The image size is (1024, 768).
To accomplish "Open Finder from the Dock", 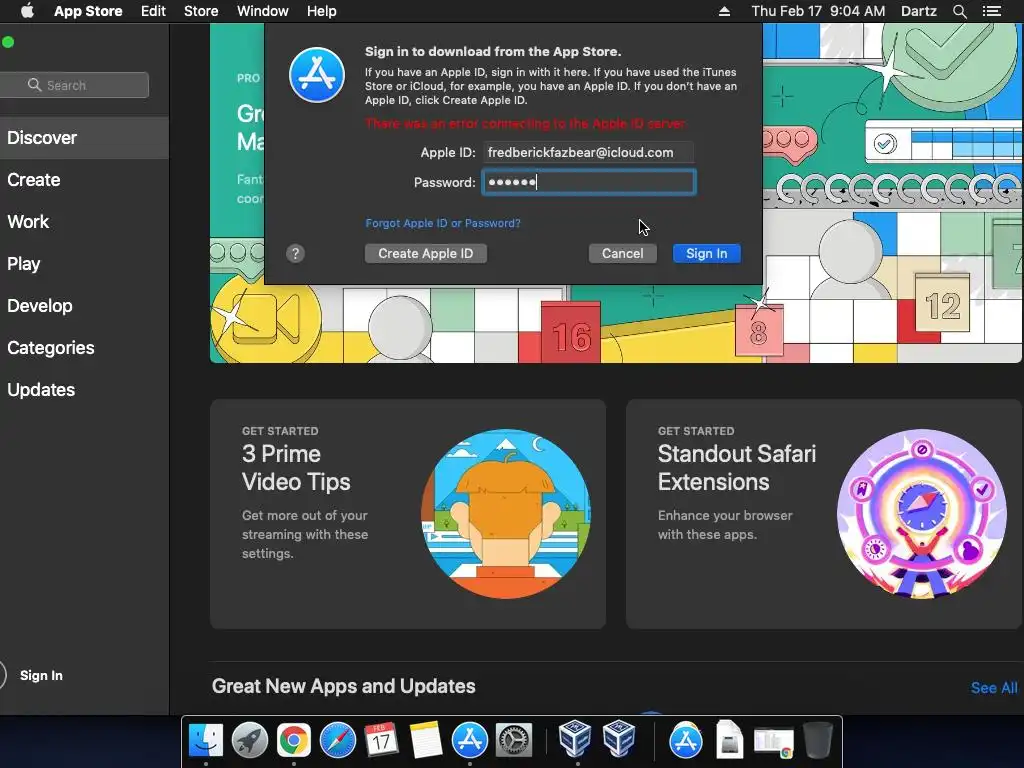I will [x=206, y=741].
